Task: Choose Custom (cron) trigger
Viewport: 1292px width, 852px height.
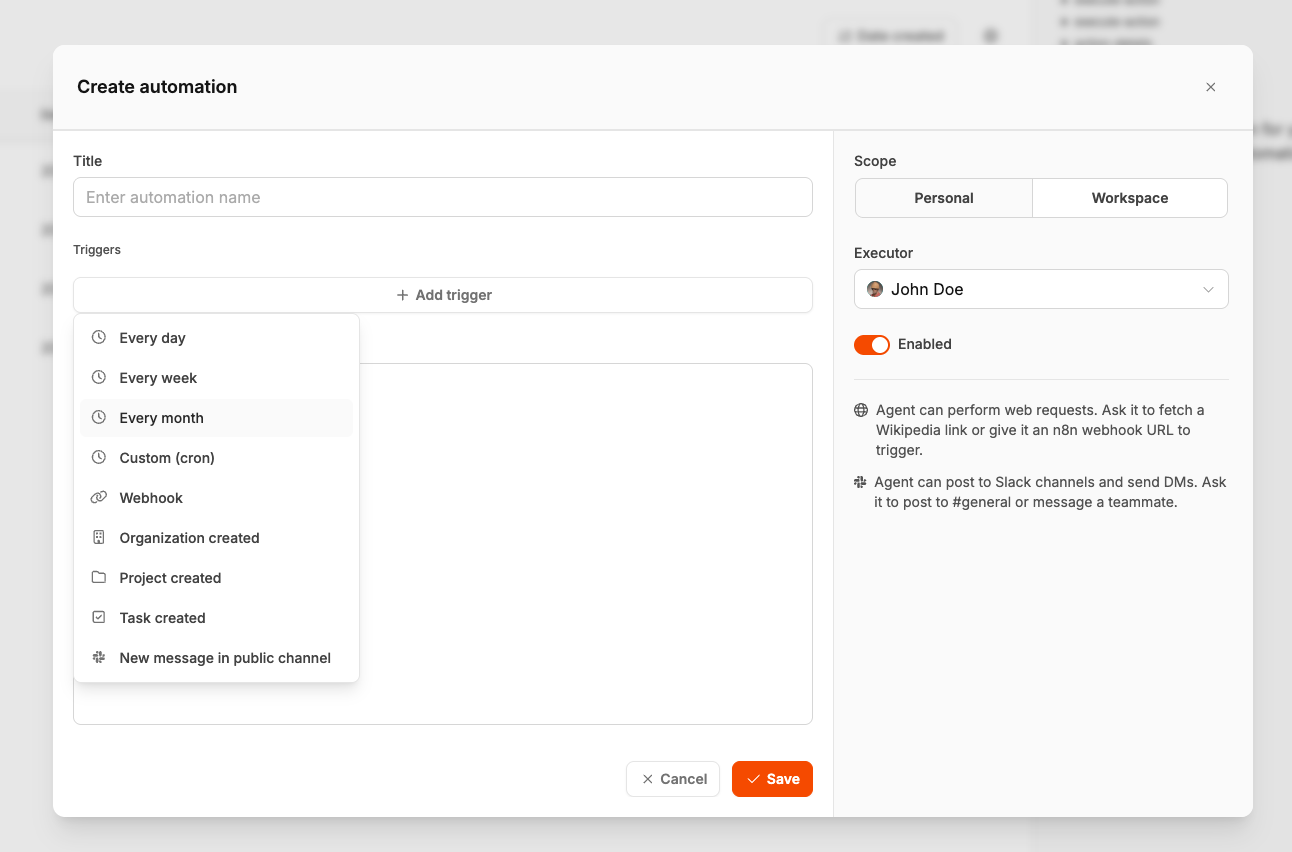Action: (x=216, y=458)
